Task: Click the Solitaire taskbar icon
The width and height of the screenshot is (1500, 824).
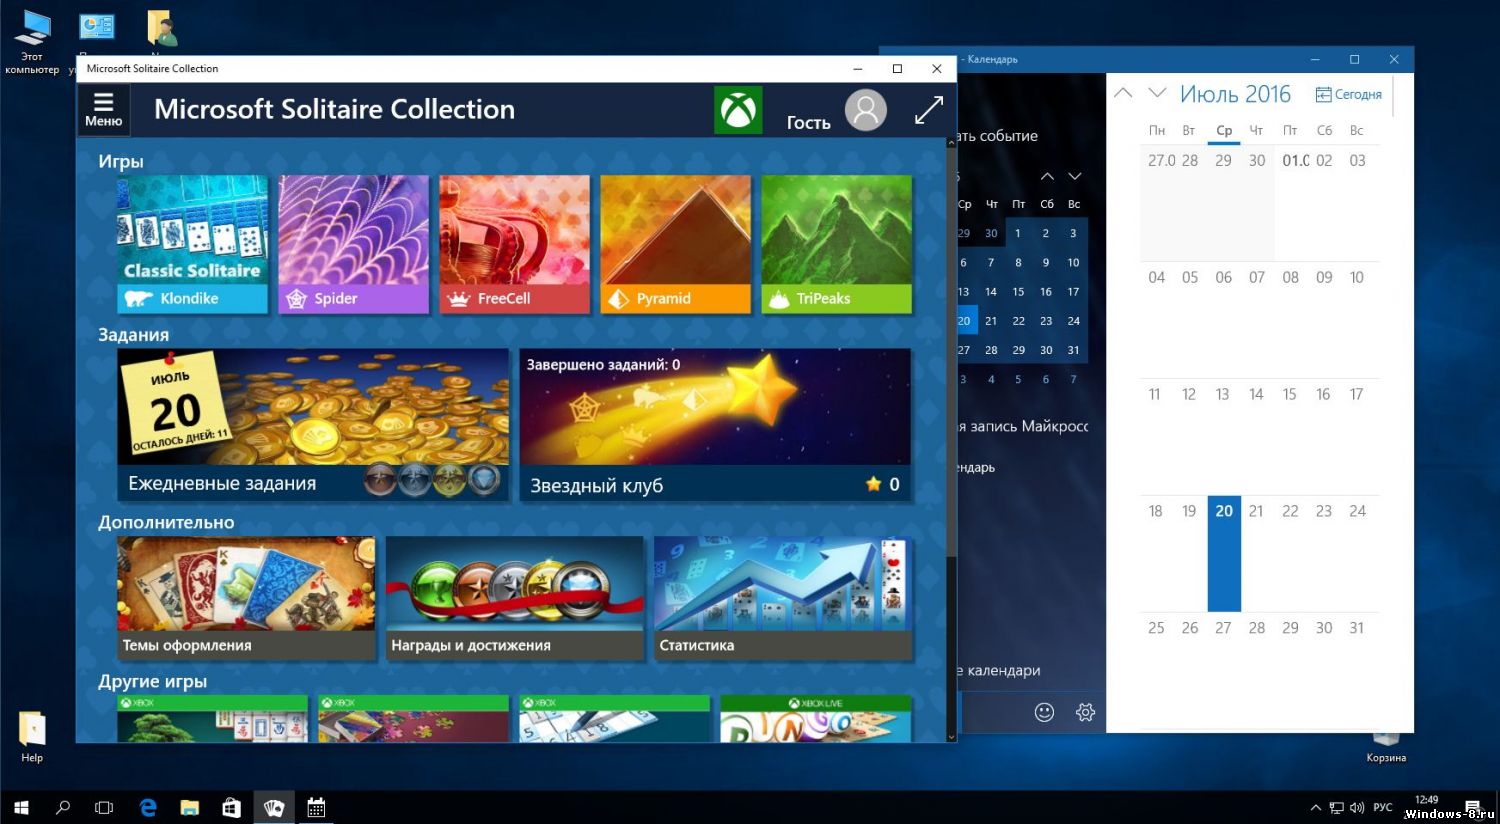Action: pos(273,807)
